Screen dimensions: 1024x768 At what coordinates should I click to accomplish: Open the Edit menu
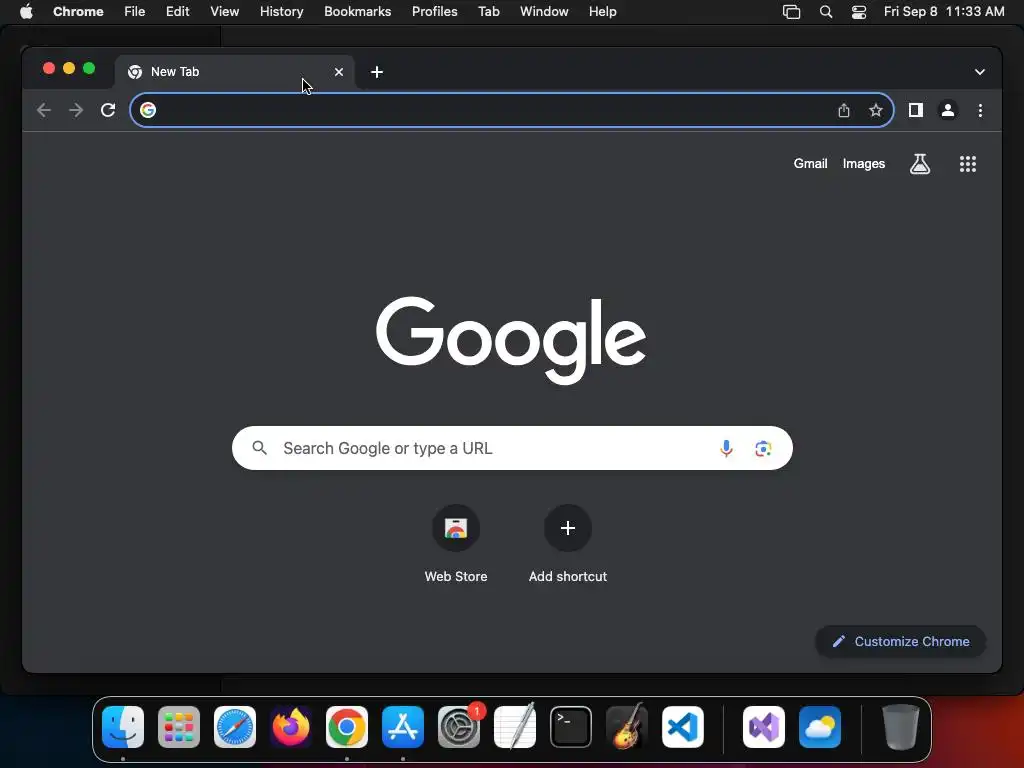click(177, 12)
